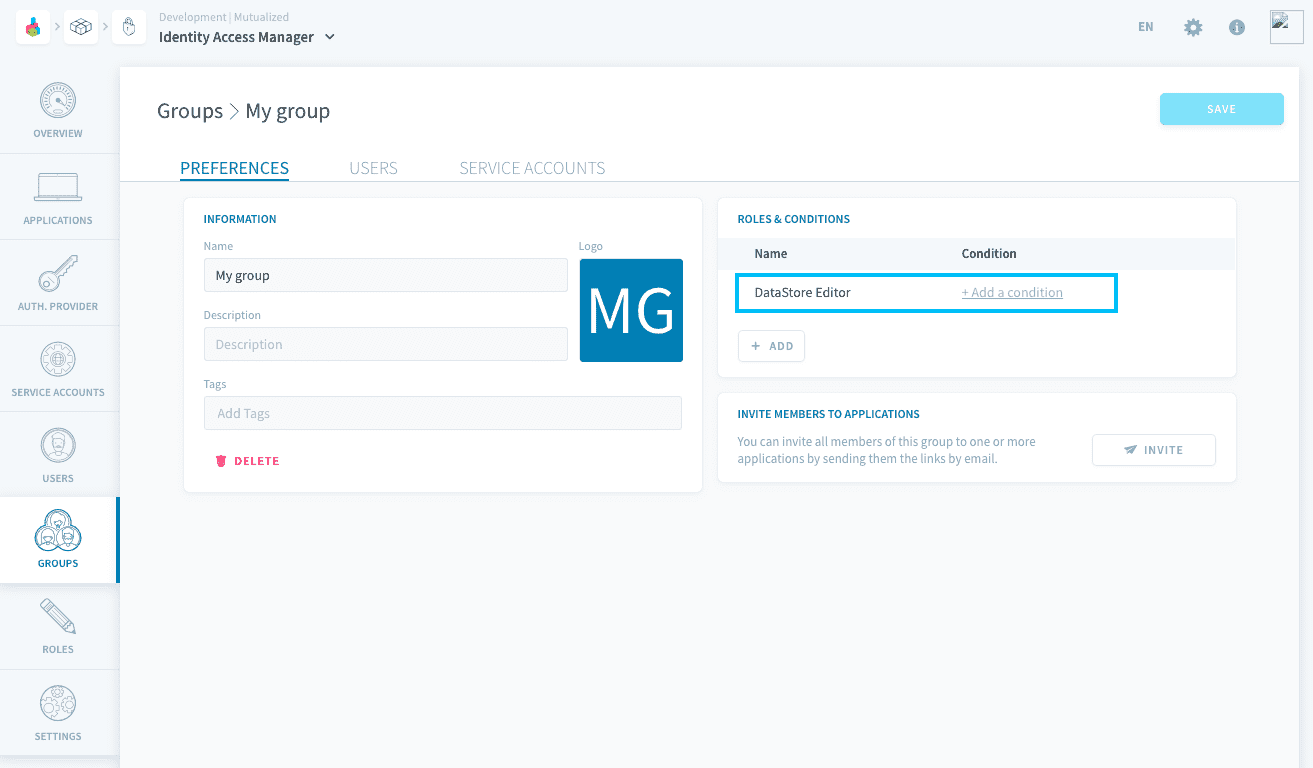The width and height of the screenshot is (1313, 768).
Task: Click the Delete group button
Action: click(247, 461)
